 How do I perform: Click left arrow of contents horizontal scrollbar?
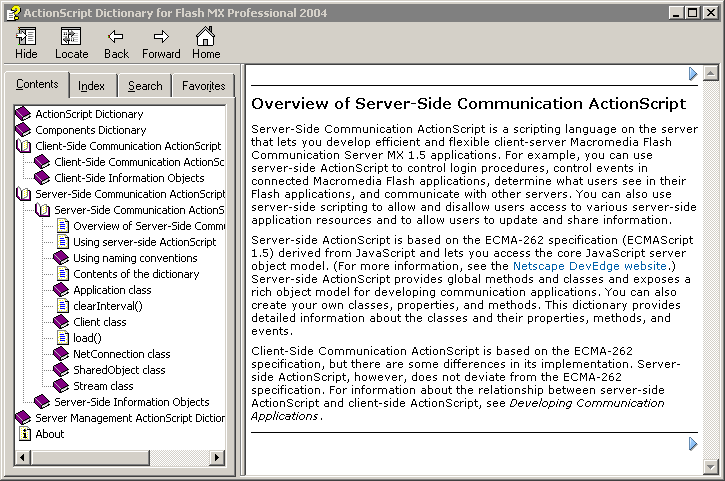[23, 457]
